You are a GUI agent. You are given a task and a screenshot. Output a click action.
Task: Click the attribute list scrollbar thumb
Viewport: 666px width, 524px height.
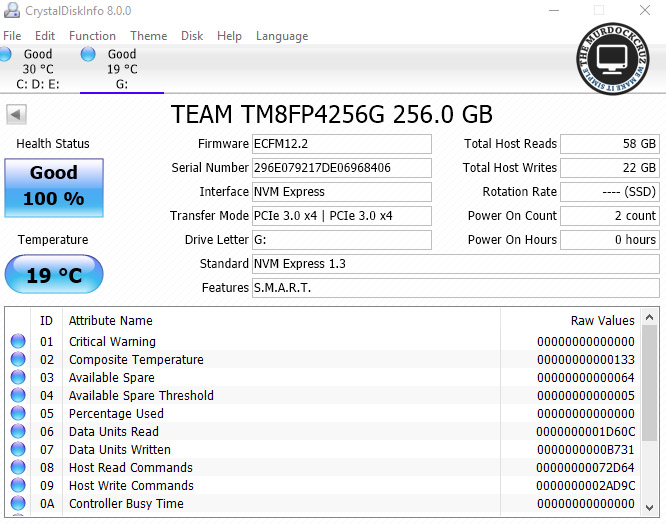coord(649,383)
